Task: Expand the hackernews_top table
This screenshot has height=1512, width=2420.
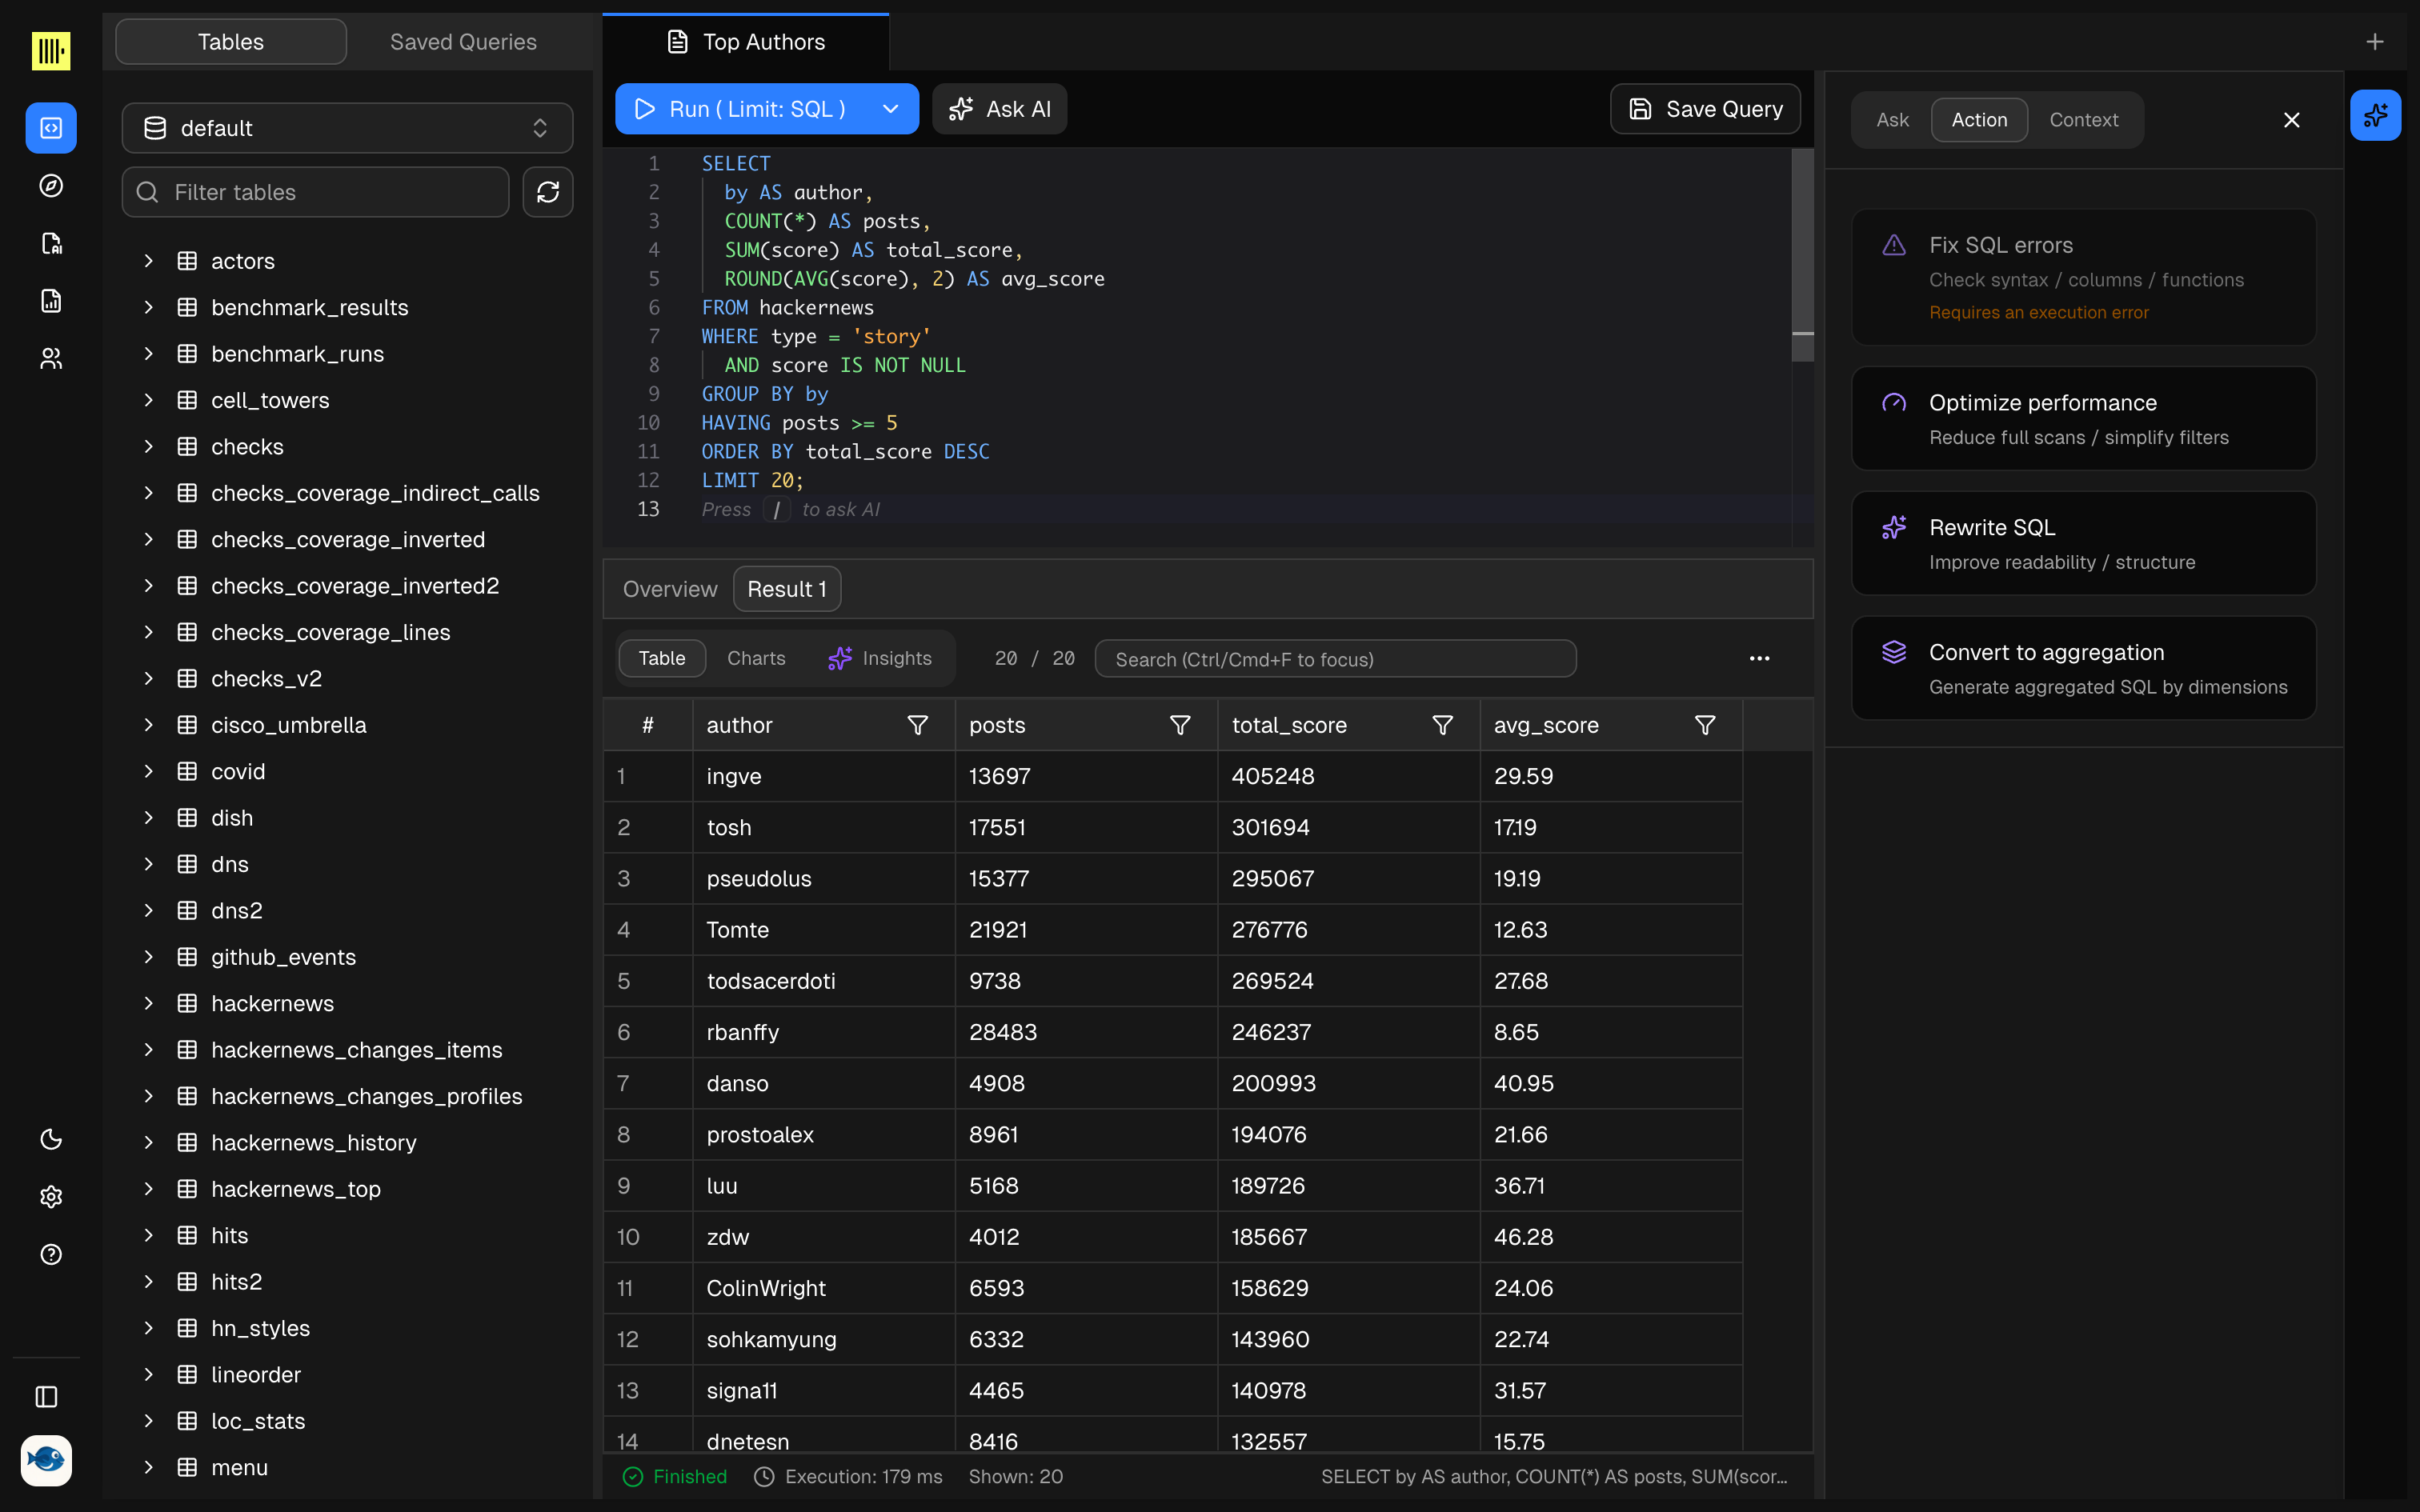Action: (x=148, y=1189)
